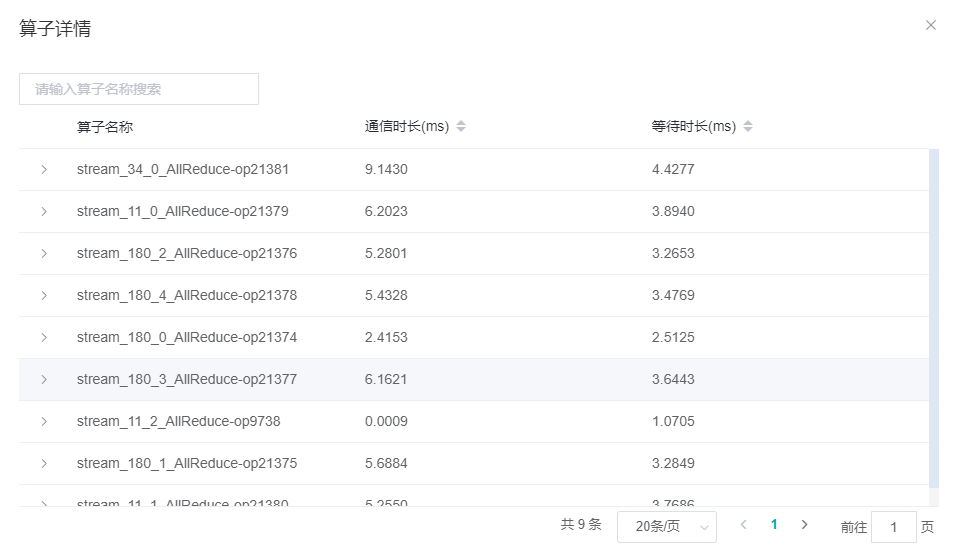Viewport: 956px width, 556px height.
Task: Click the 算子名称 column header
Action: tap(105, 127)
